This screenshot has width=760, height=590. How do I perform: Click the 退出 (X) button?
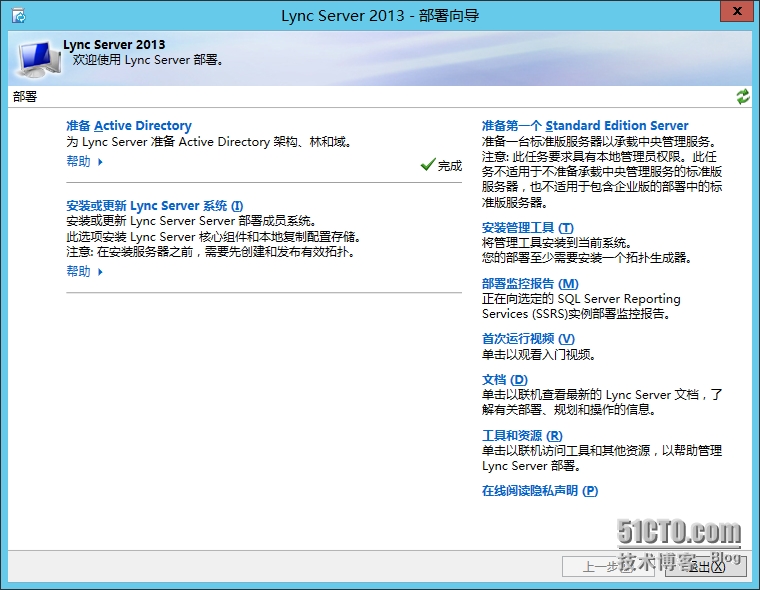coord(706,566)
